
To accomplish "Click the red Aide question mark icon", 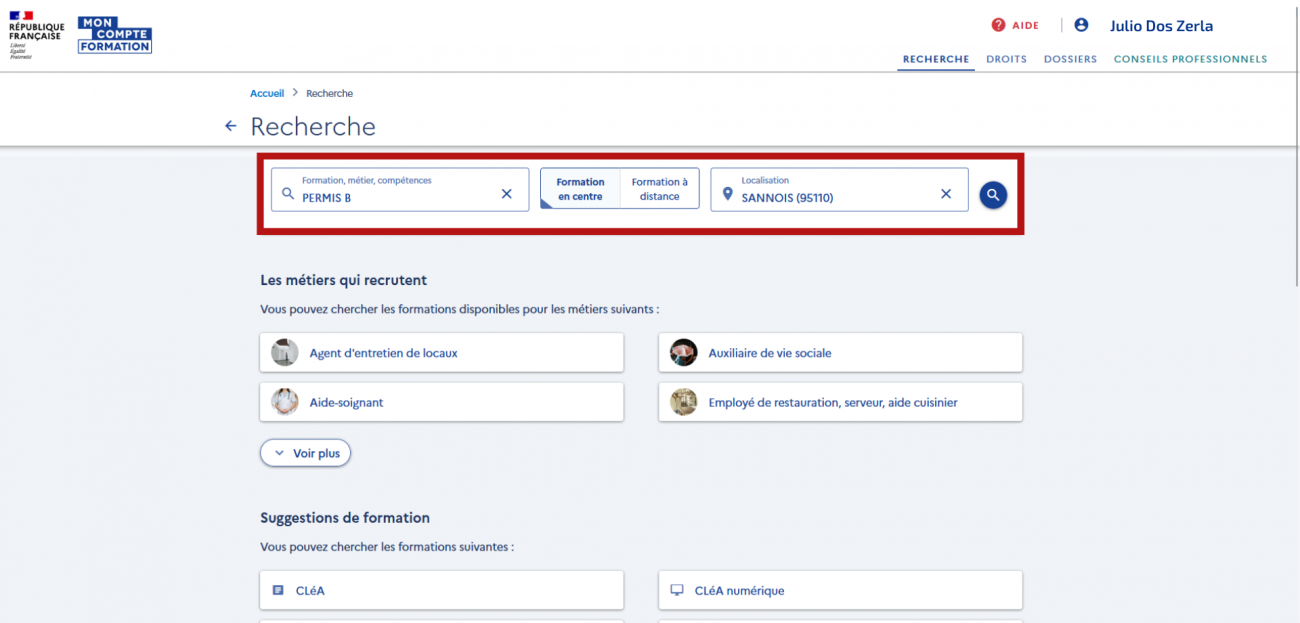I will tap(998, 25).
